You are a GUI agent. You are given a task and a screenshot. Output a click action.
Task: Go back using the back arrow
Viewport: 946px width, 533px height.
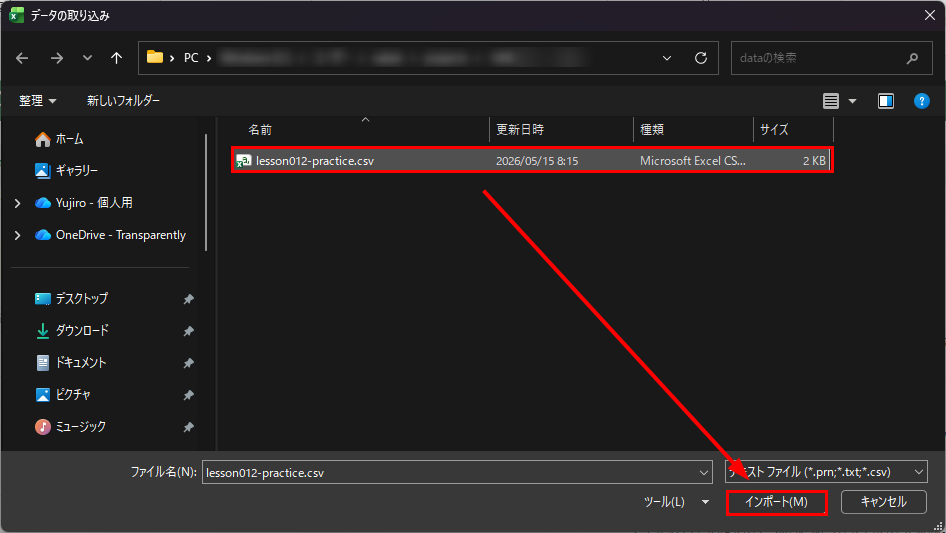(x=22, y=58)
